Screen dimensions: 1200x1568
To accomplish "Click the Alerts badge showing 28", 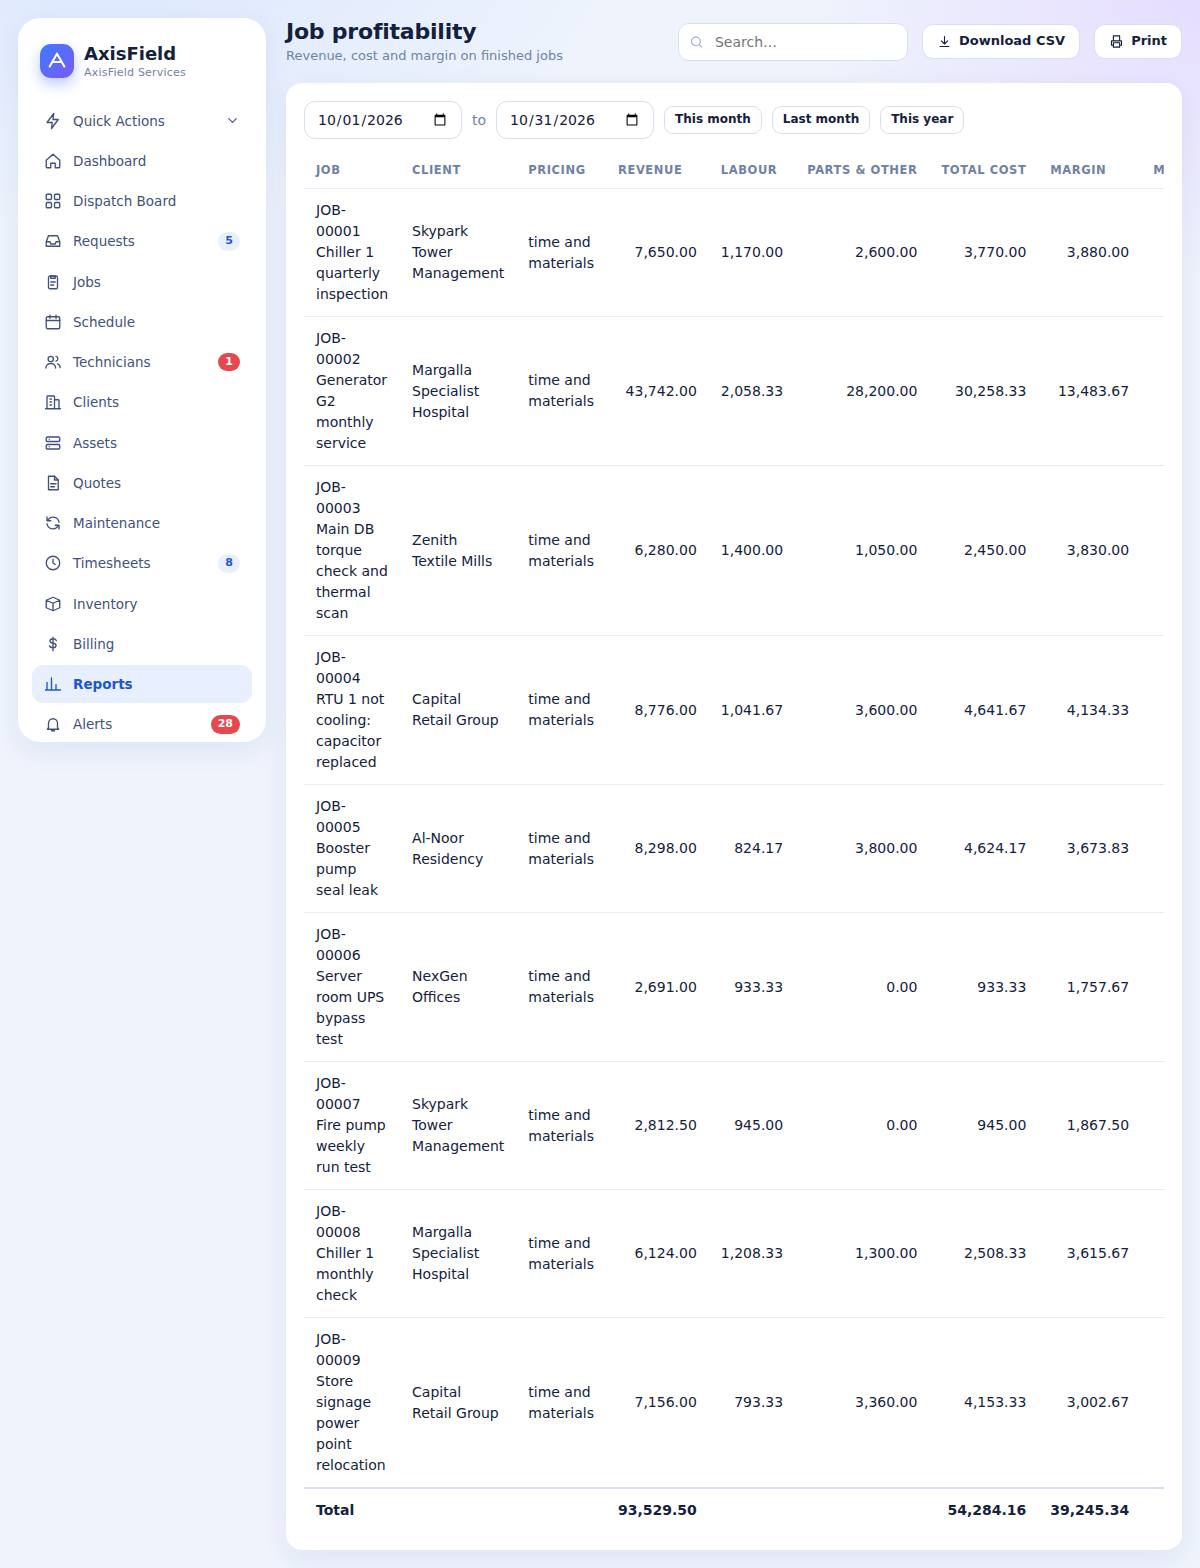I will click(x=225, y=724).
